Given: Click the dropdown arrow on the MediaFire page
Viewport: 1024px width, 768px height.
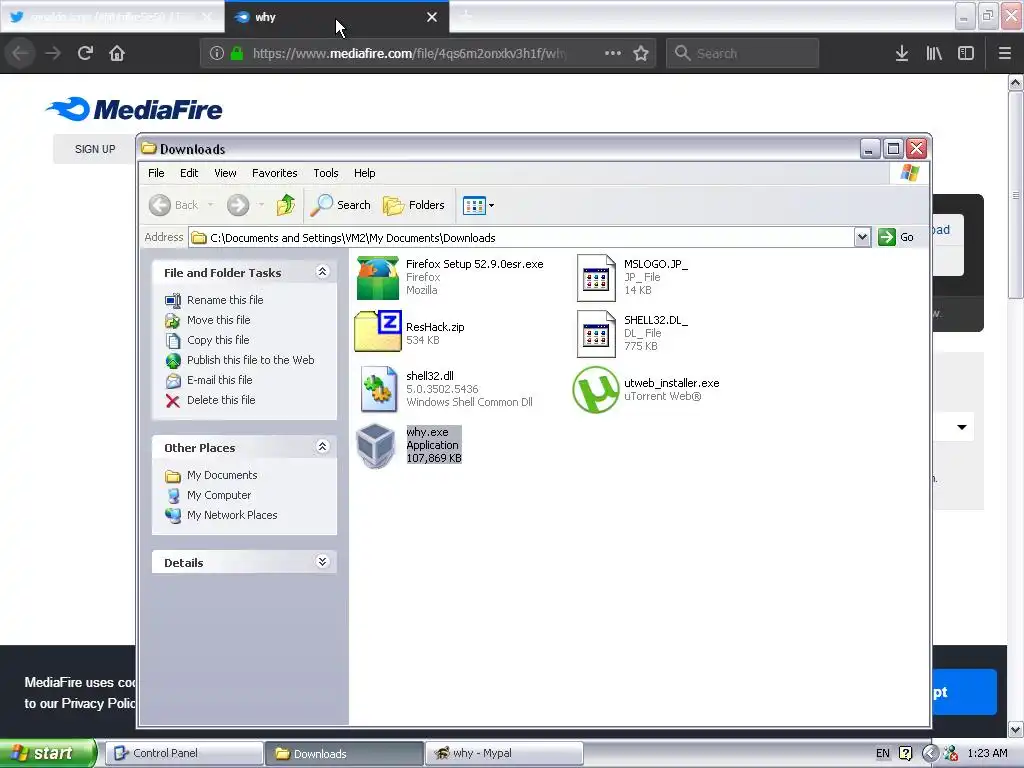Looking at the screenshot, I should tap(961, 427).
